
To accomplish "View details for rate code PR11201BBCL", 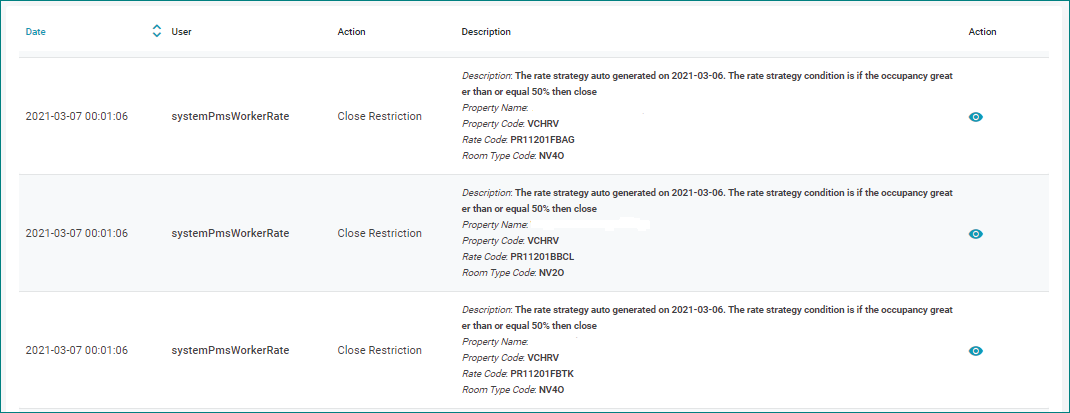I will (x=976, y=234).
